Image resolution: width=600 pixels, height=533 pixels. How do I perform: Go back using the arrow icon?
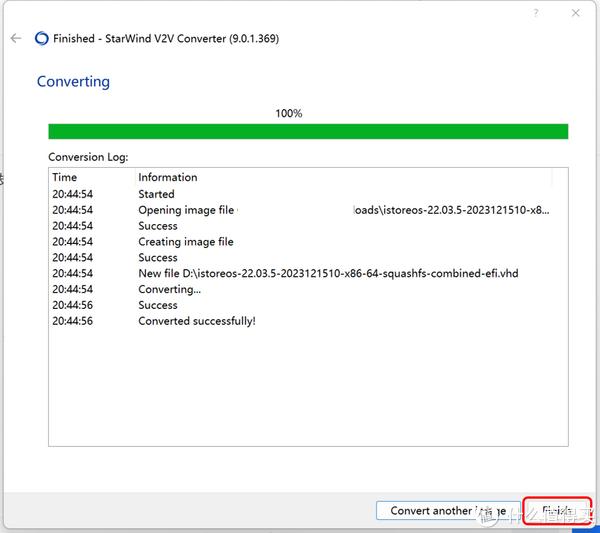[16, 38]
